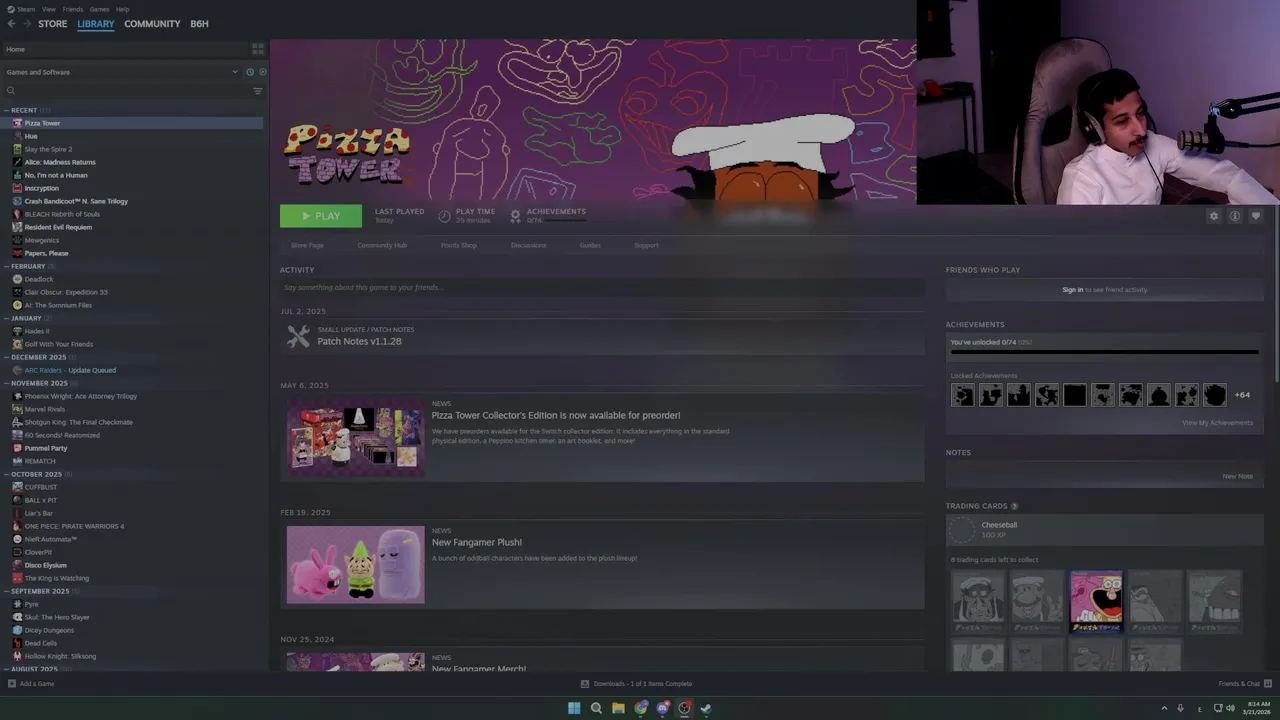Open game settings gear icon
This screenshot has height=720, width=1280.
pos(1214,216)
